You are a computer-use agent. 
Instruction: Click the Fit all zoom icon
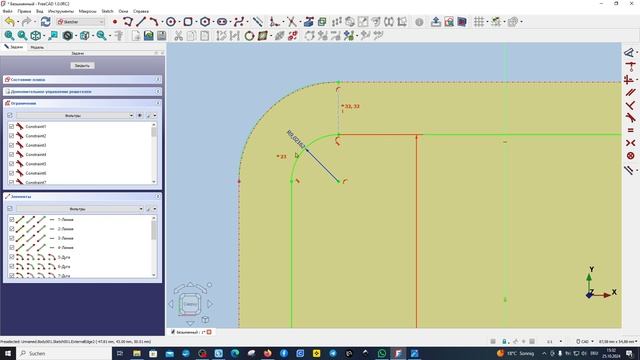coord(9,36)
